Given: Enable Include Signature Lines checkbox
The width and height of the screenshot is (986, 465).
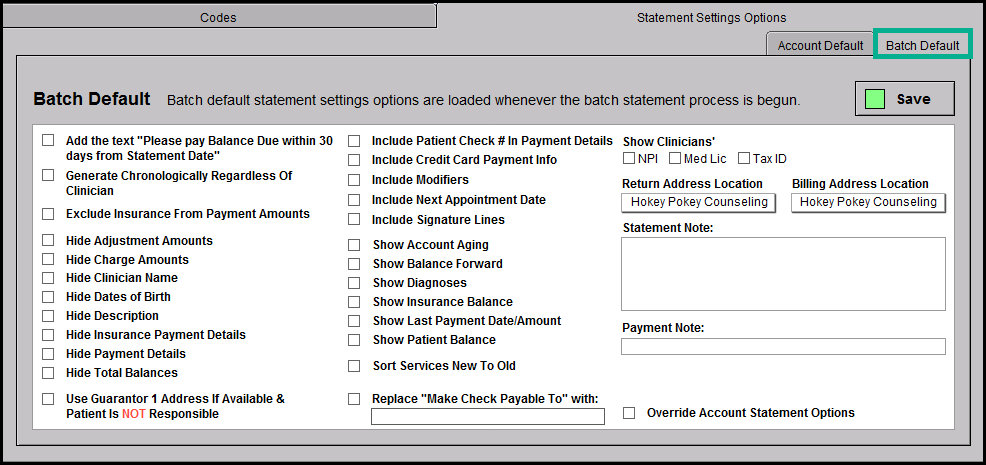Looking at the screenshot, I should pos(354,220).
